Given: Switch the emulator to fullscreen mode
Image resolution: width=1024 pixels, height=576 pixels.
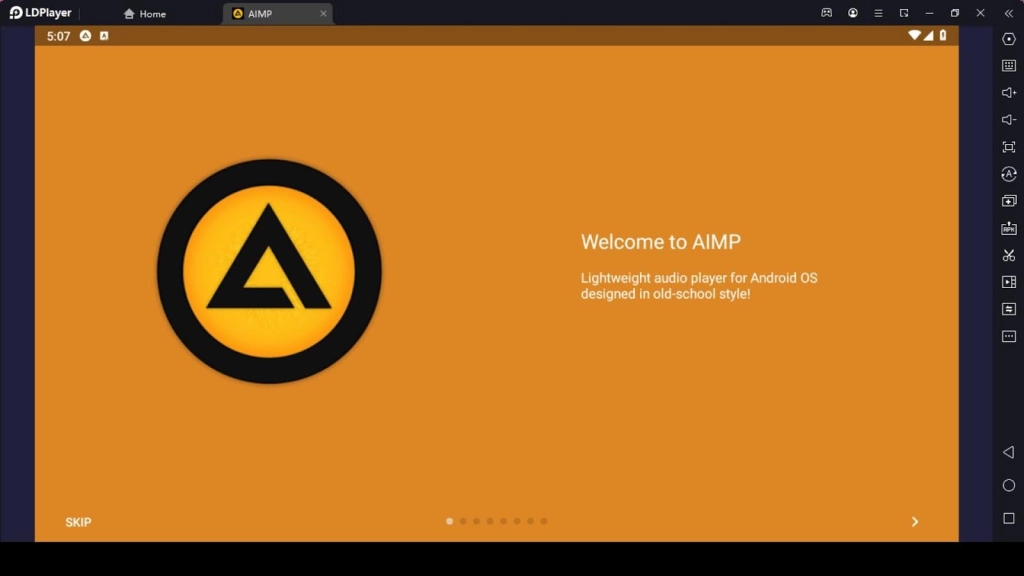Looking at the screenshot, I should click(1009, 146).
